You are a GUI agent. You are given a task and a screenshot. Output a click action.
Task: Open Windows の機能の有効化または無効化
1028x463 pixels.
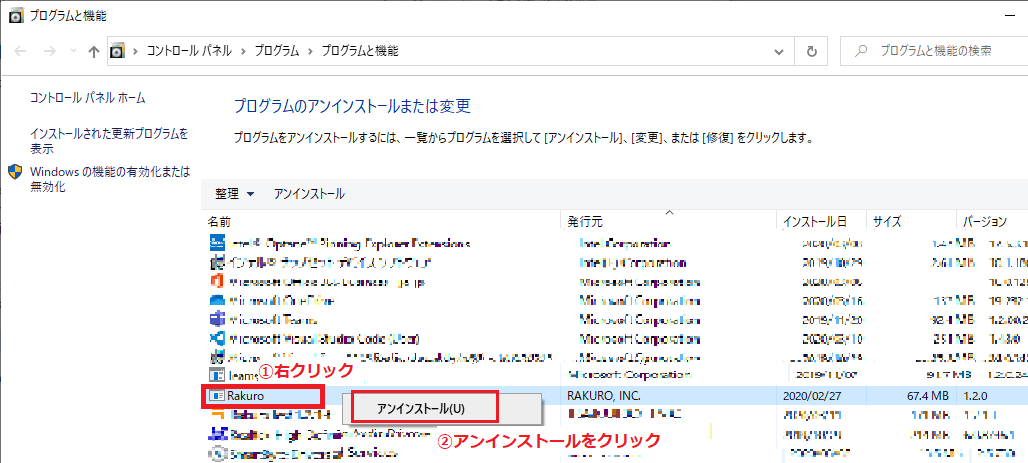(110, 179)
